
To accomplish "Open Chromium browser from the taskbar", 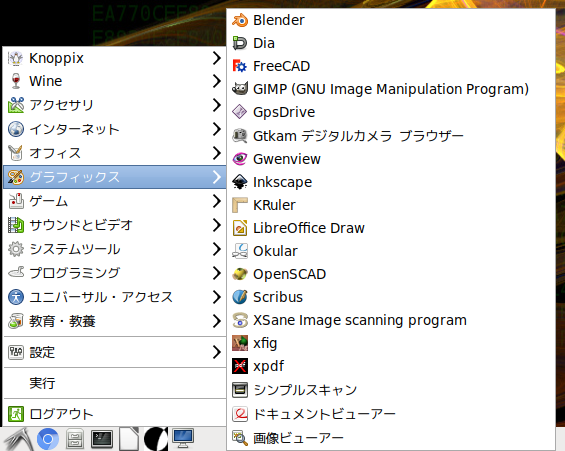I will [48, 439].
